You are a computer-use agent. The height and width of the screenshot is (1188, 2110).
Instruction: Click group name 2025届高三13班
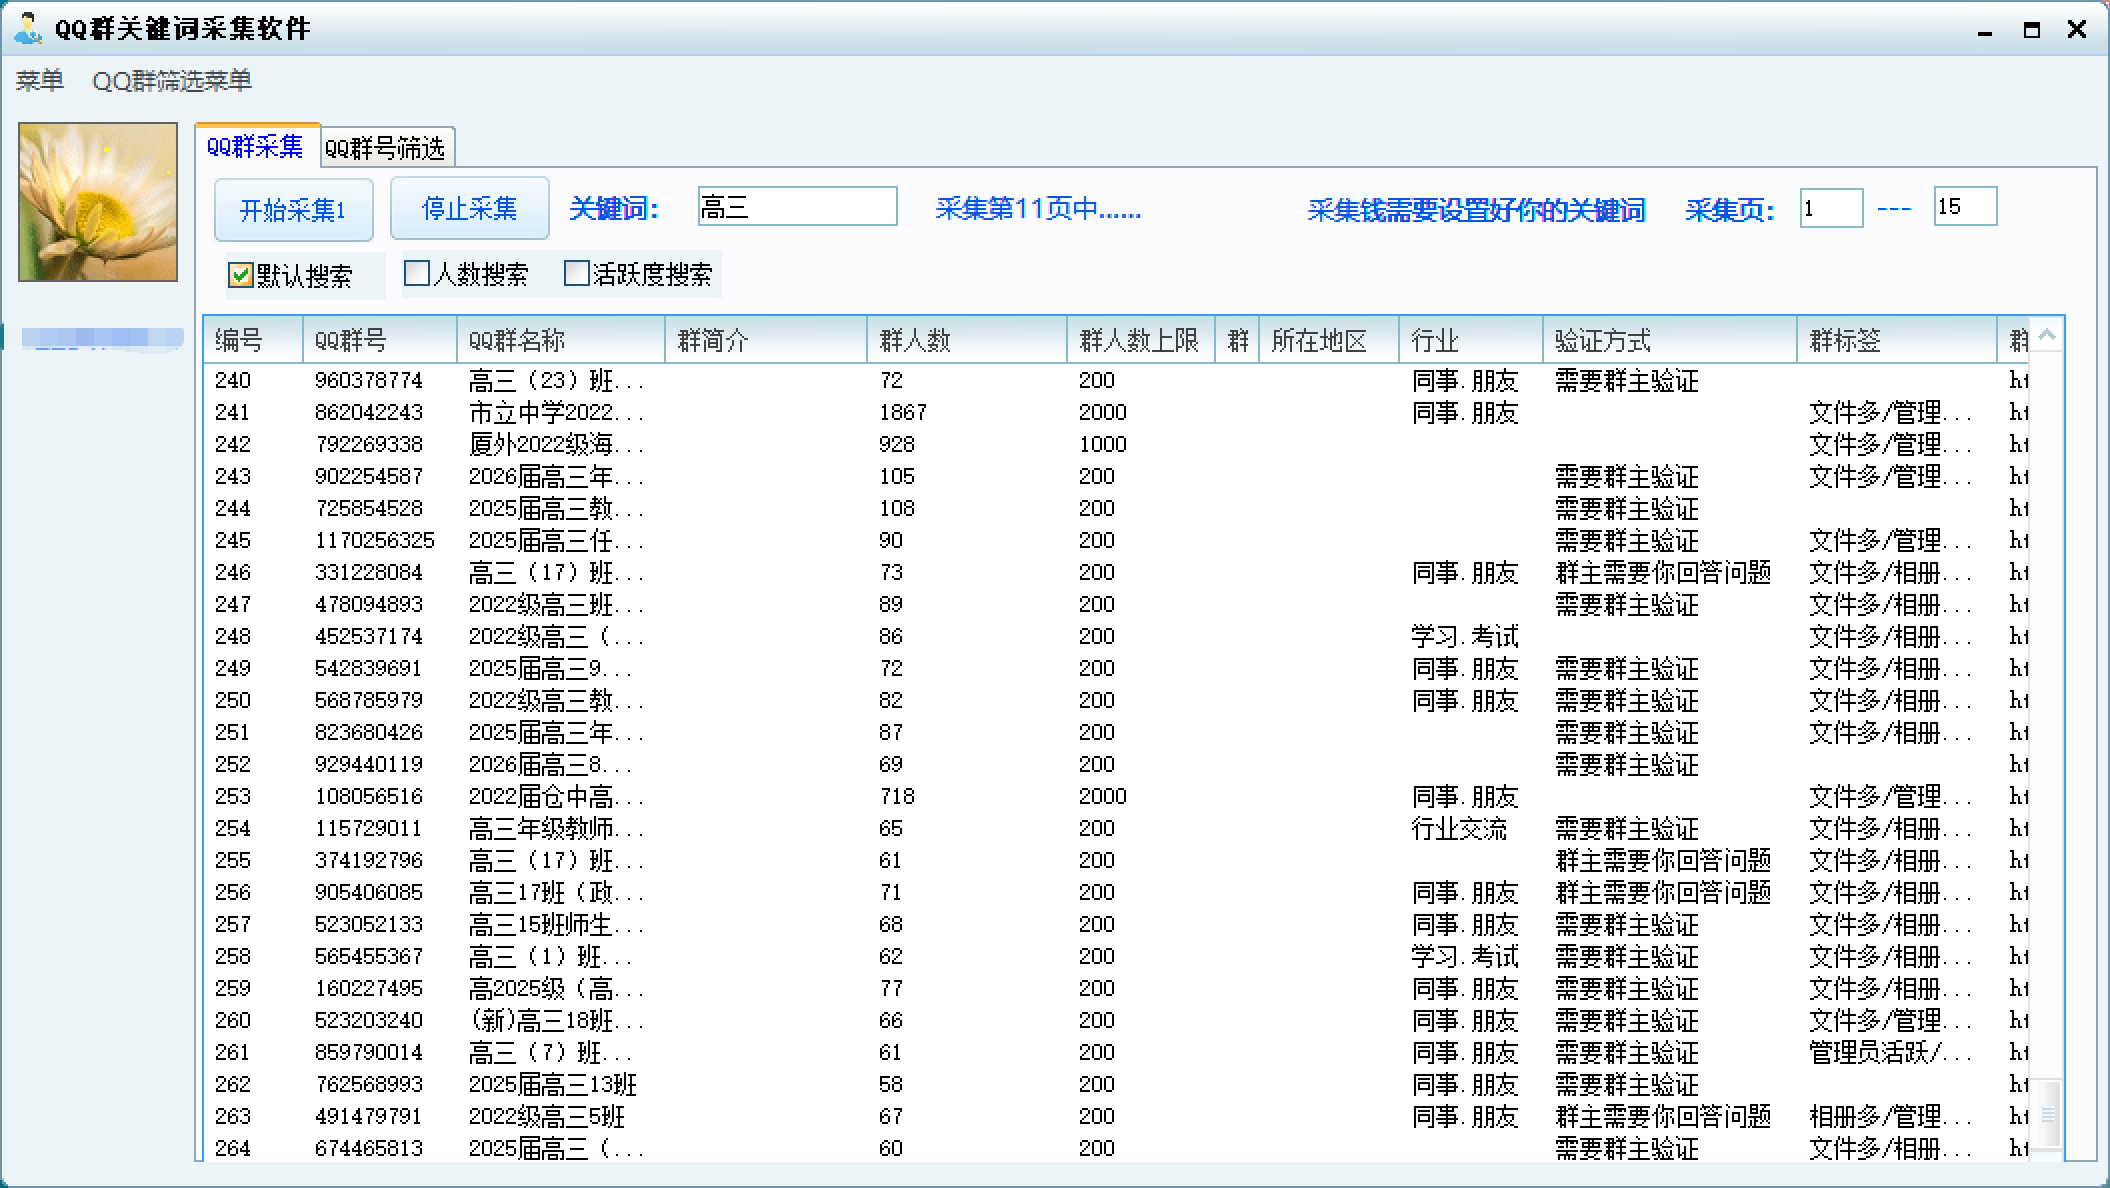[553, 1084]
